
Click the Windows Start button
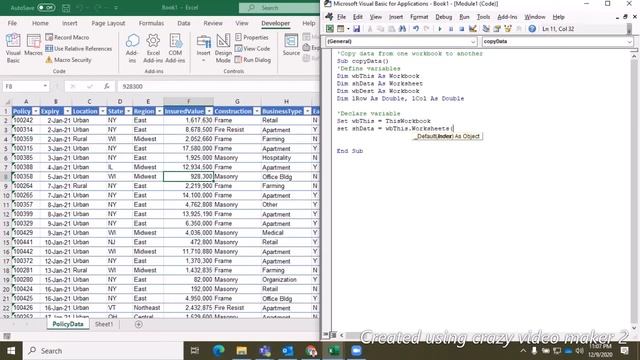tap(11, 351)
